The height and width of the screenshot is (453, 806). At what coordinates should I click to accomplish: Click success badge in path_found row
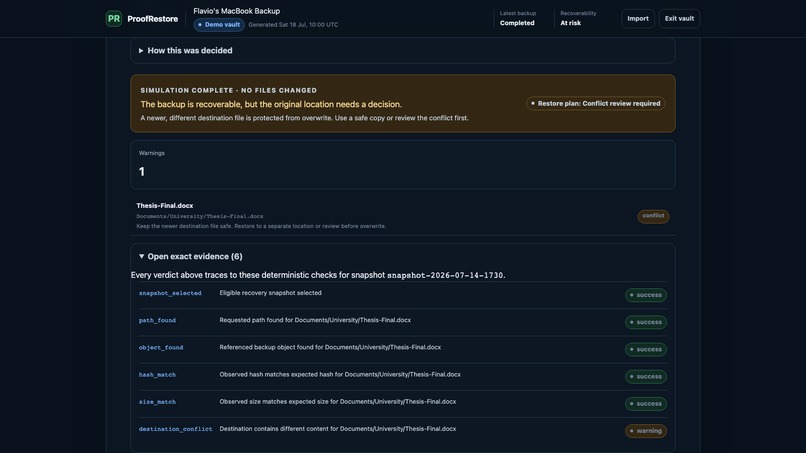point(646,322)
